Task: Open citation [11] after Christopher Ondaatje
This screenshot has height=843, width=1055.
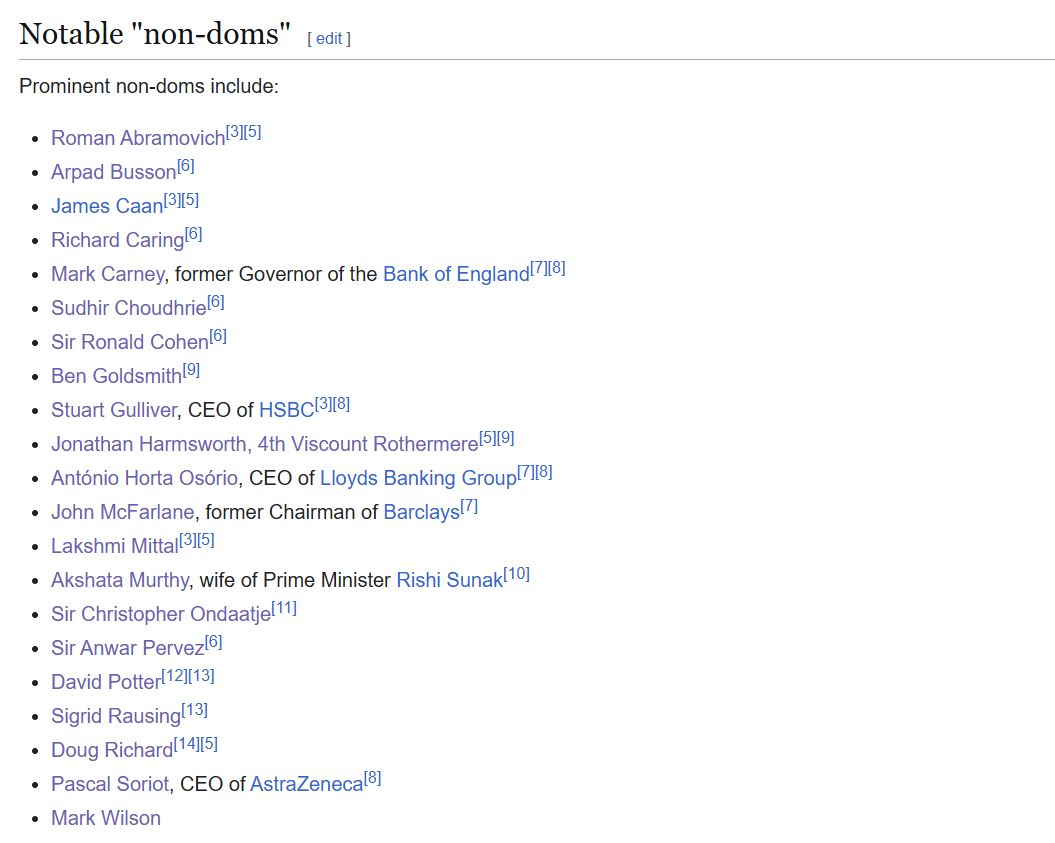Action: (284, 608)
